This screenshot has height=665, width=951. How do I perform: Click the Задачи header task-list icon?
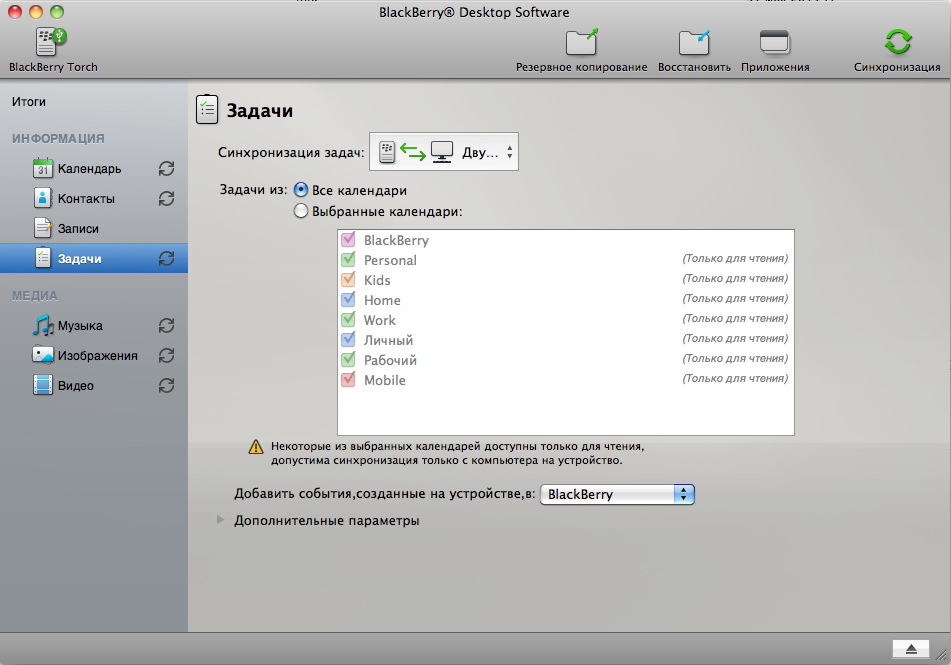(207, 109)
